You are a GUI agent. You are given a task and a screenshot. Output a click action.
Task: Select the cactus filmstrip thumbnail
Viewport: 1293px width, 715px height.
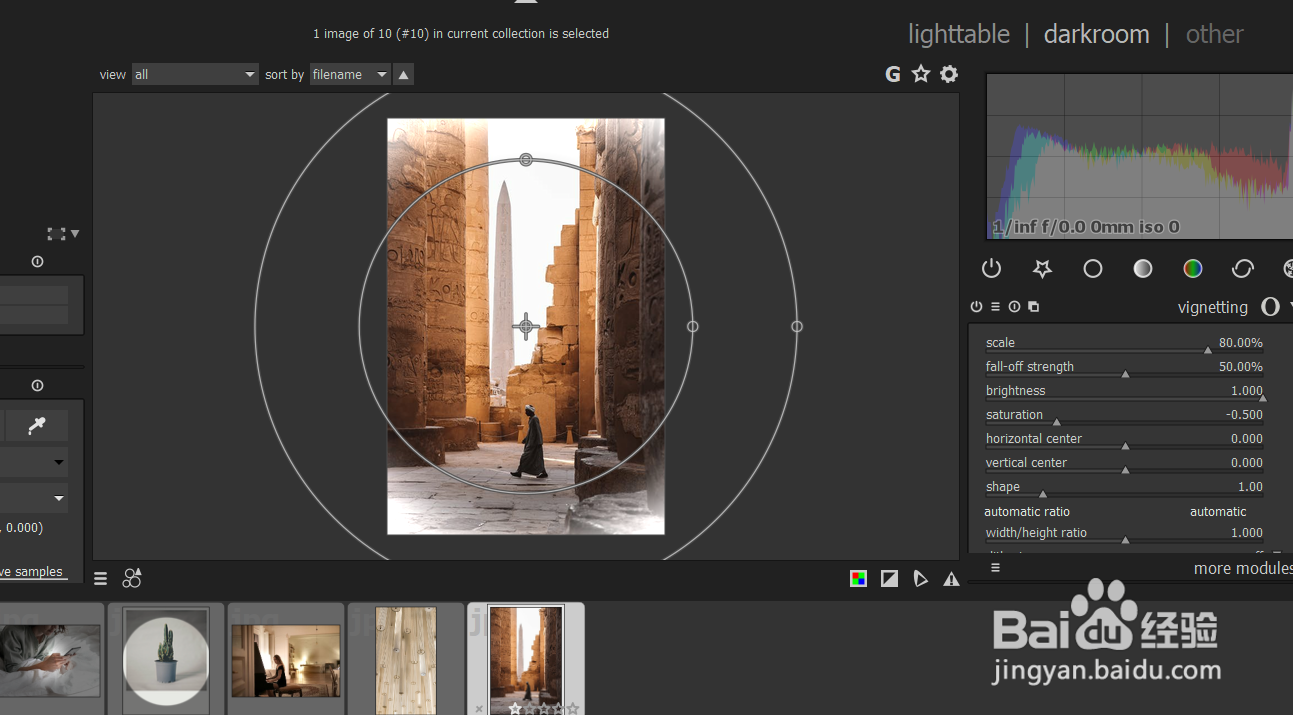tap(166, 660)
